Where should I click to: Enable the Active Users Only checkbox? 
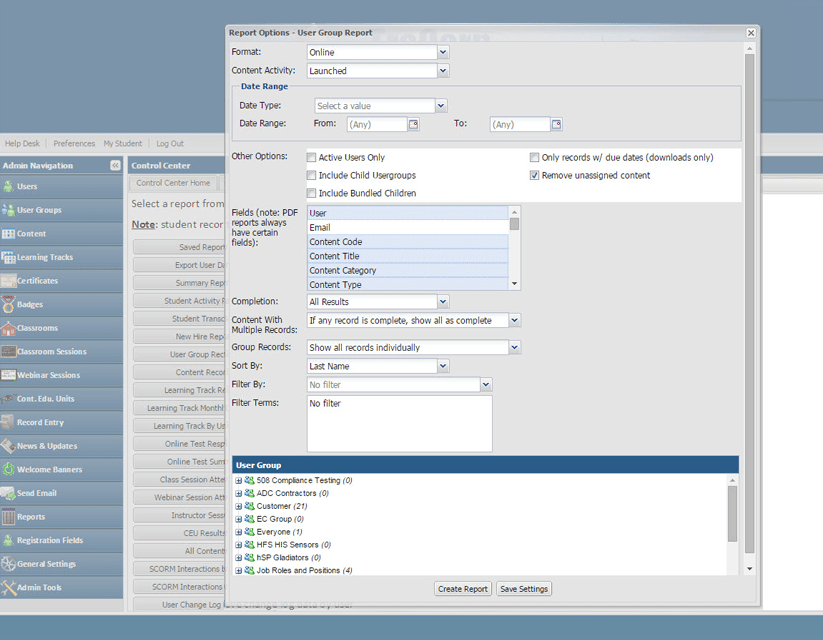coord(312,158)
